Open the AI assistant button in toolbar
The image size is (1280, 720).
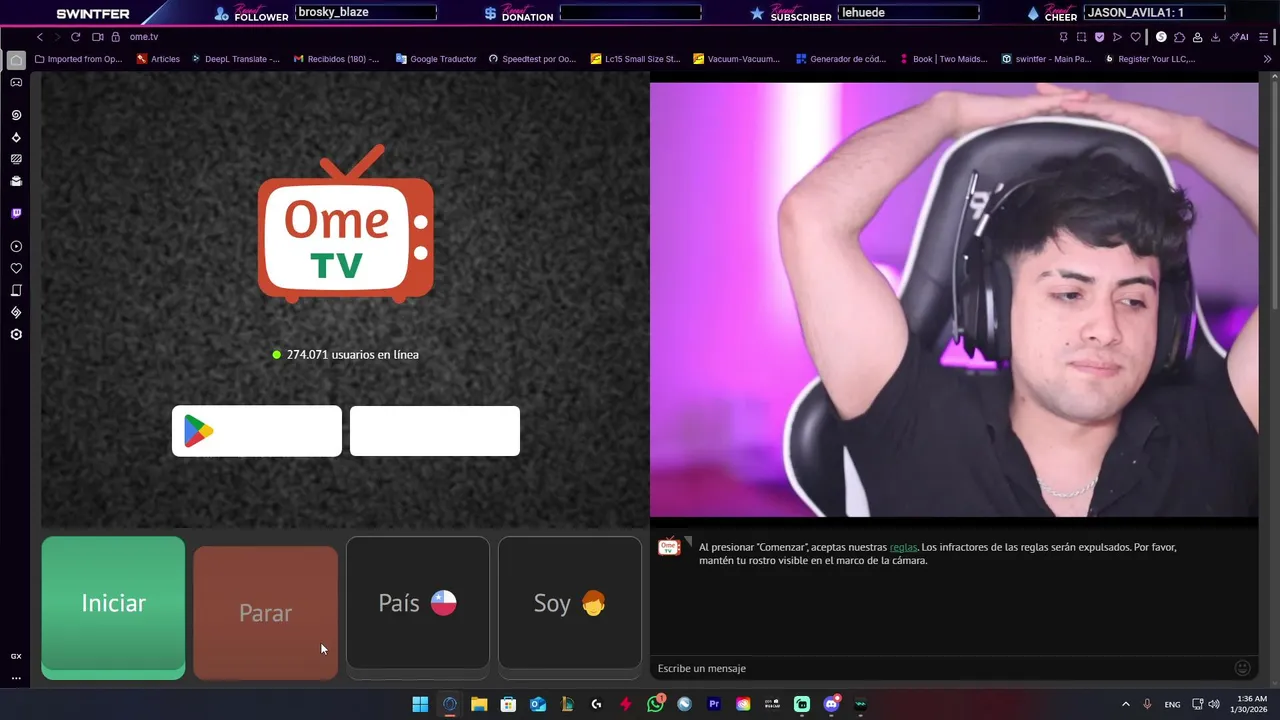click(1239, 37)
